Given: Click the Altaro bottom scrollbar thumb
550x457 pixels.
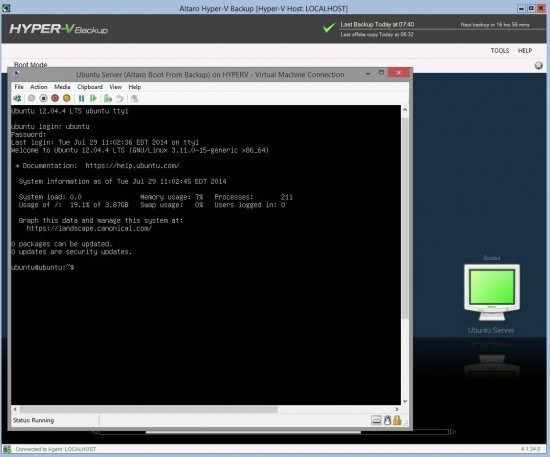Looking at the screenshot, I should (x=253, y=432).
